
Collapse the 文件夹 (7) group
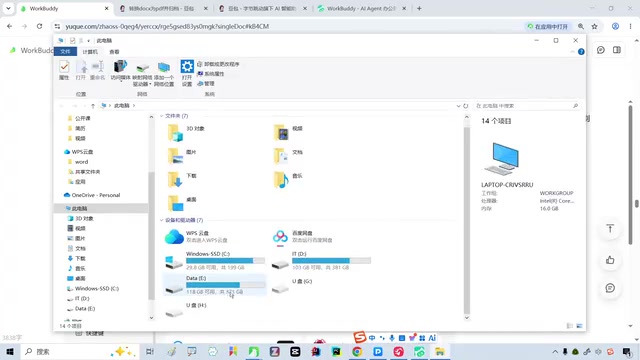click(x=162, y=116)
